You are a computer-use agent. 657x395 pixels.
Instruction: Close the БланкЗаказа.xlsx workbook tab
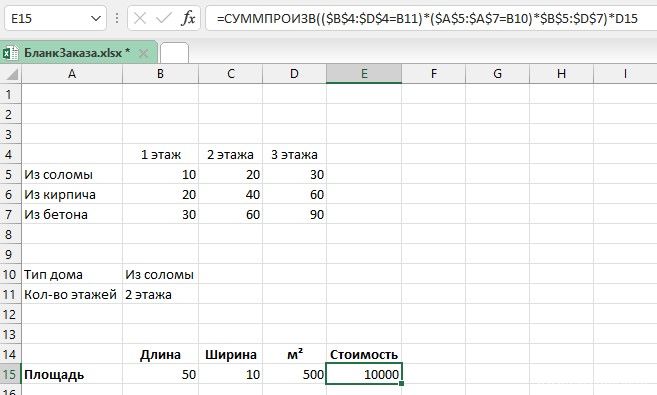143,53
